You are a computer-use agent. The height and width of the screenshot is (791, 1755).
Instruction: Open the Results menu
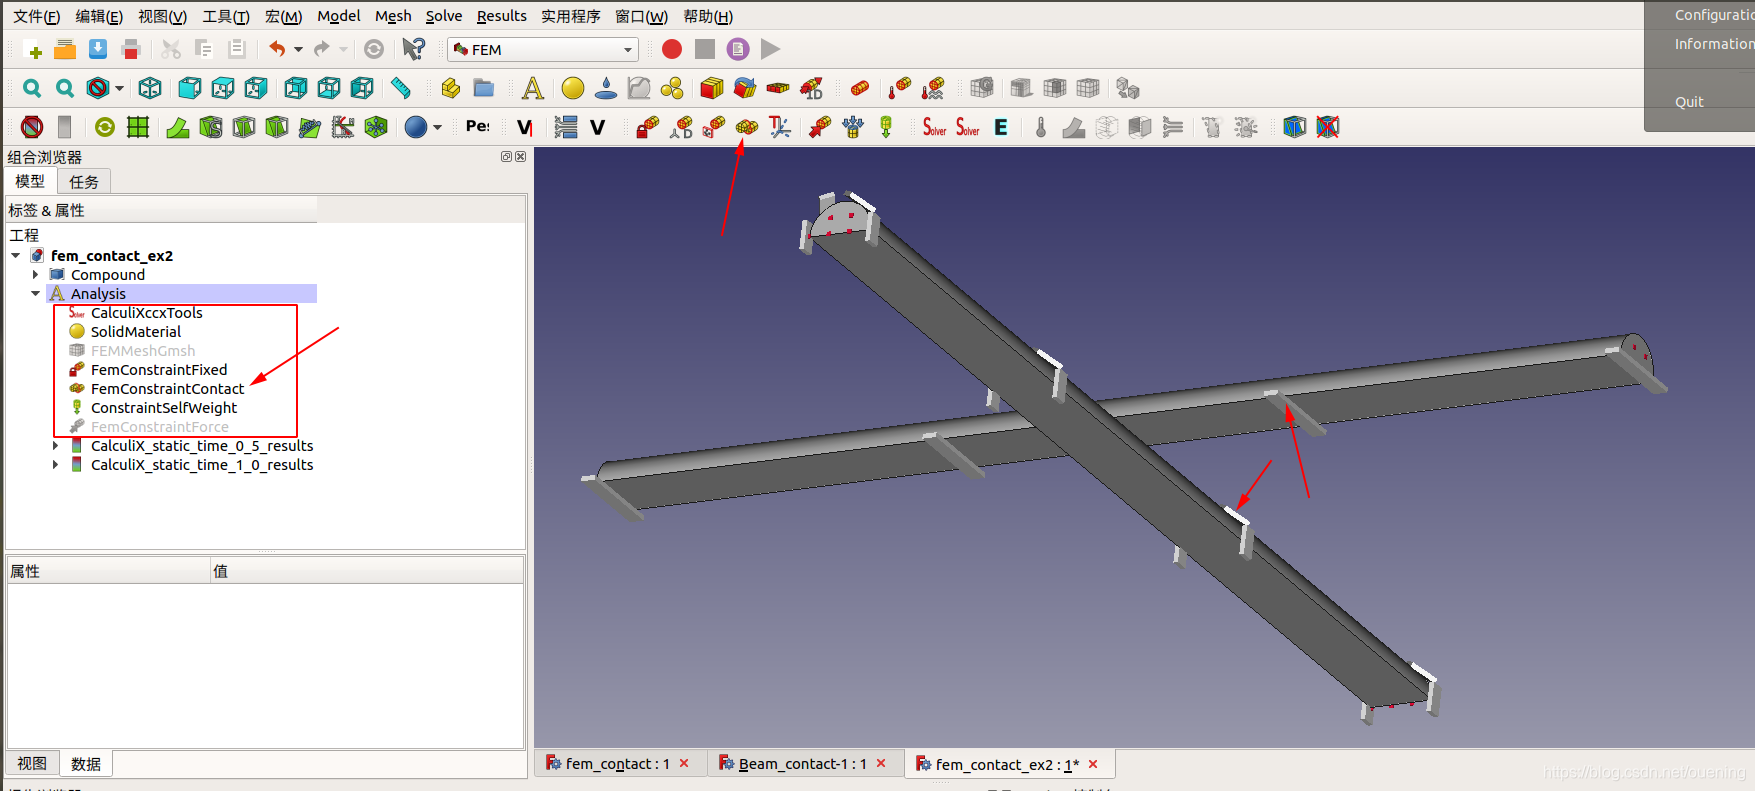click(501, 16)
